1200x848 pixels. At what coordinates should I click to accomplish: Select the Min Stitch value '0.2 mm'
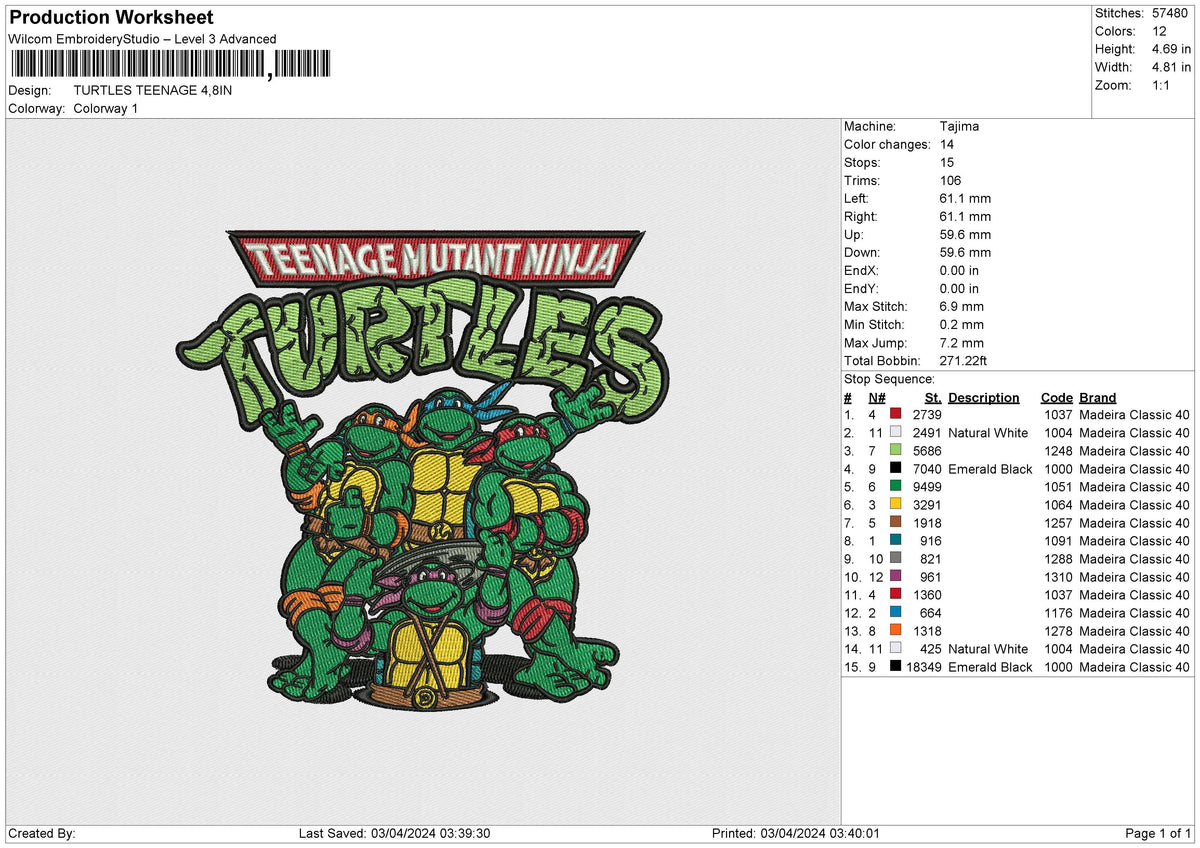962,324
